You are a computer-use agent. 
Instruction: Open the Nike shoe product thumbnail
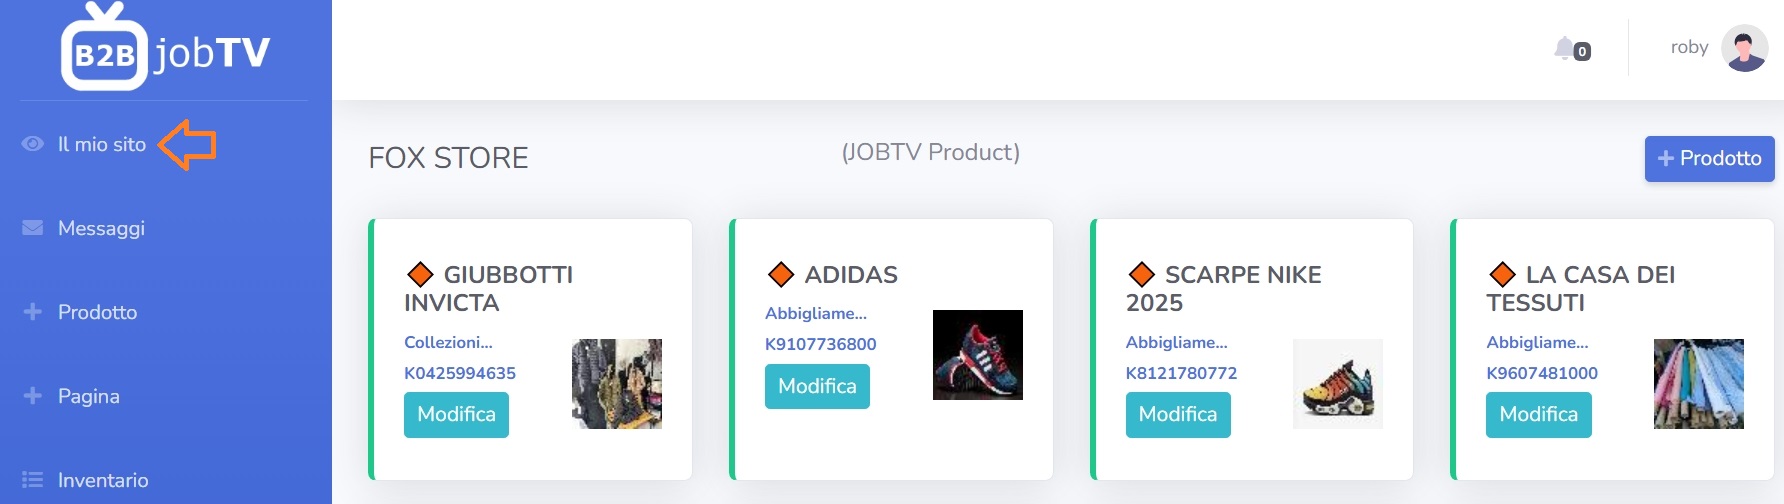[1338, 384]
